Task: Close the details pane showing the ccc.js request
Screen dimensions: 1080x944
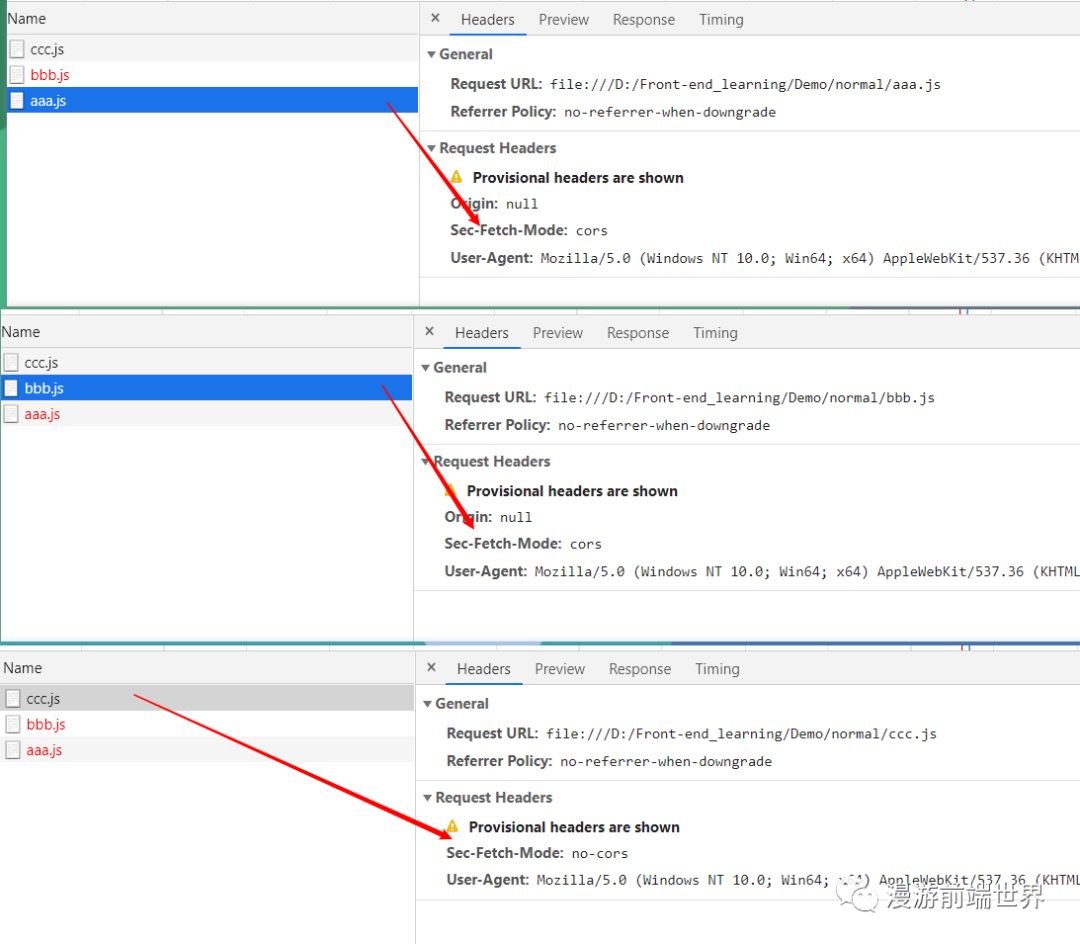Action: [431, 667]
